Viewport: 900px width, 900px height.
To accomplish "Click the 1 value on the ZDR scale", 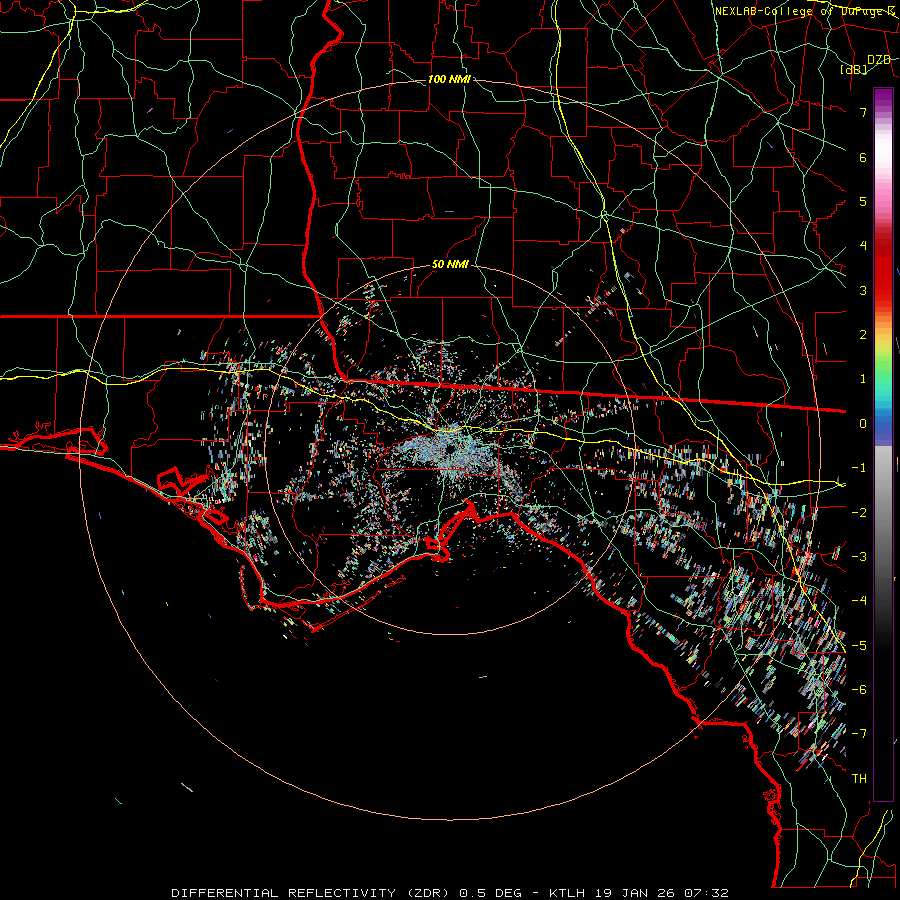I will pyautogui.click(x=863, y=379).
